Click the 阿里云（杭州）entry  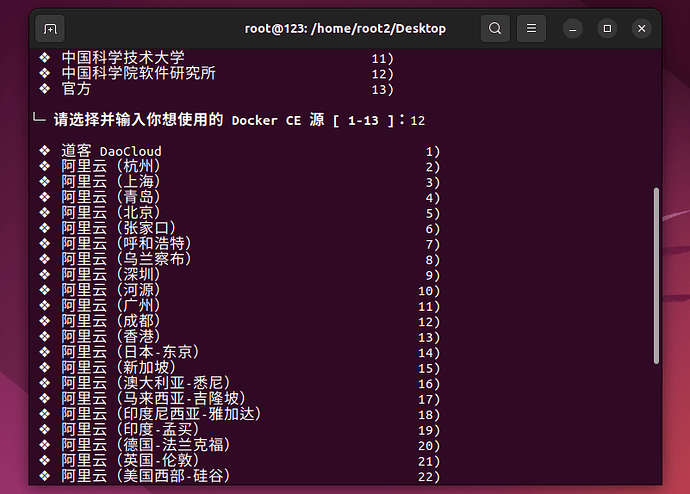pos(111,166)
